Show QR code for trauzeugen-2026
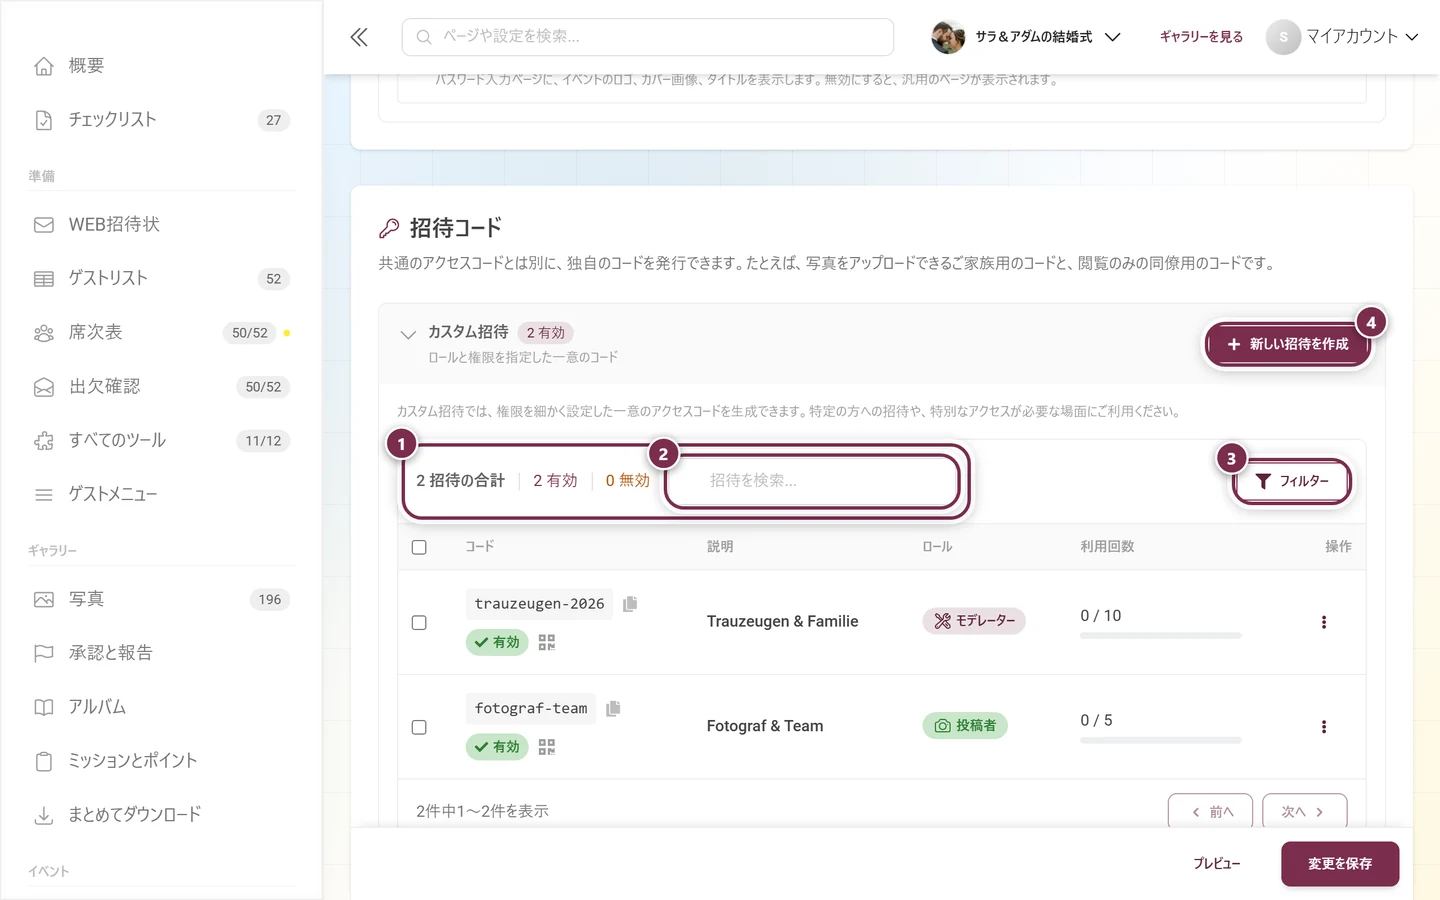The image size is (1440, 900). pos(546,642)
